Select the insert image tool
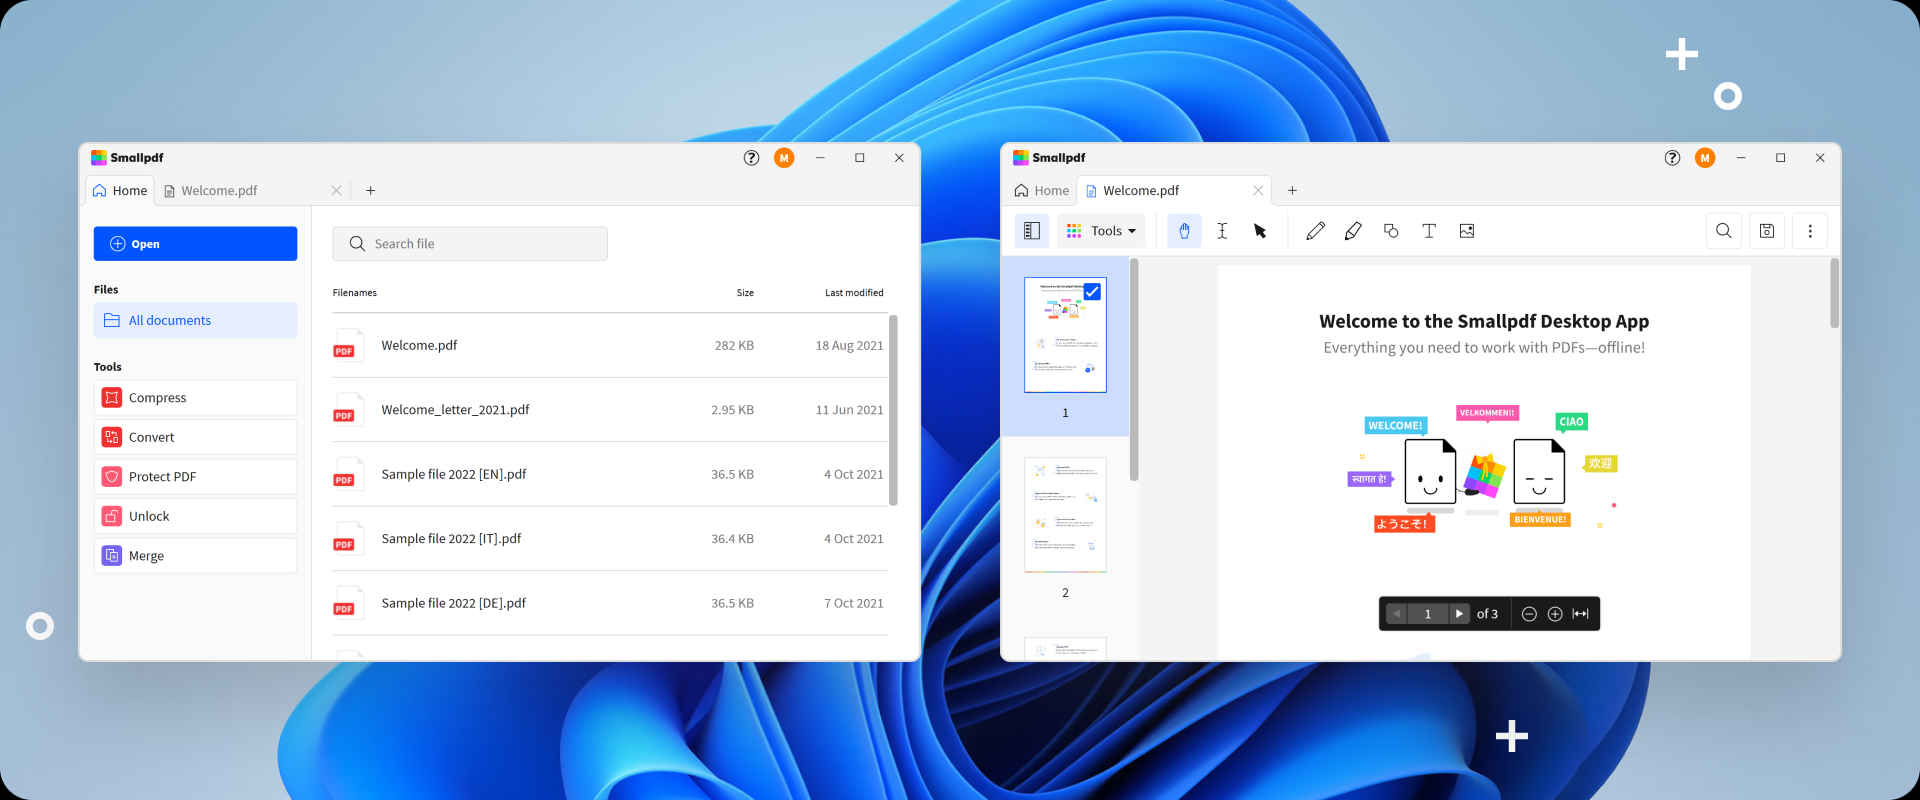1920x800 pixels. click(x=1467, y=231)
